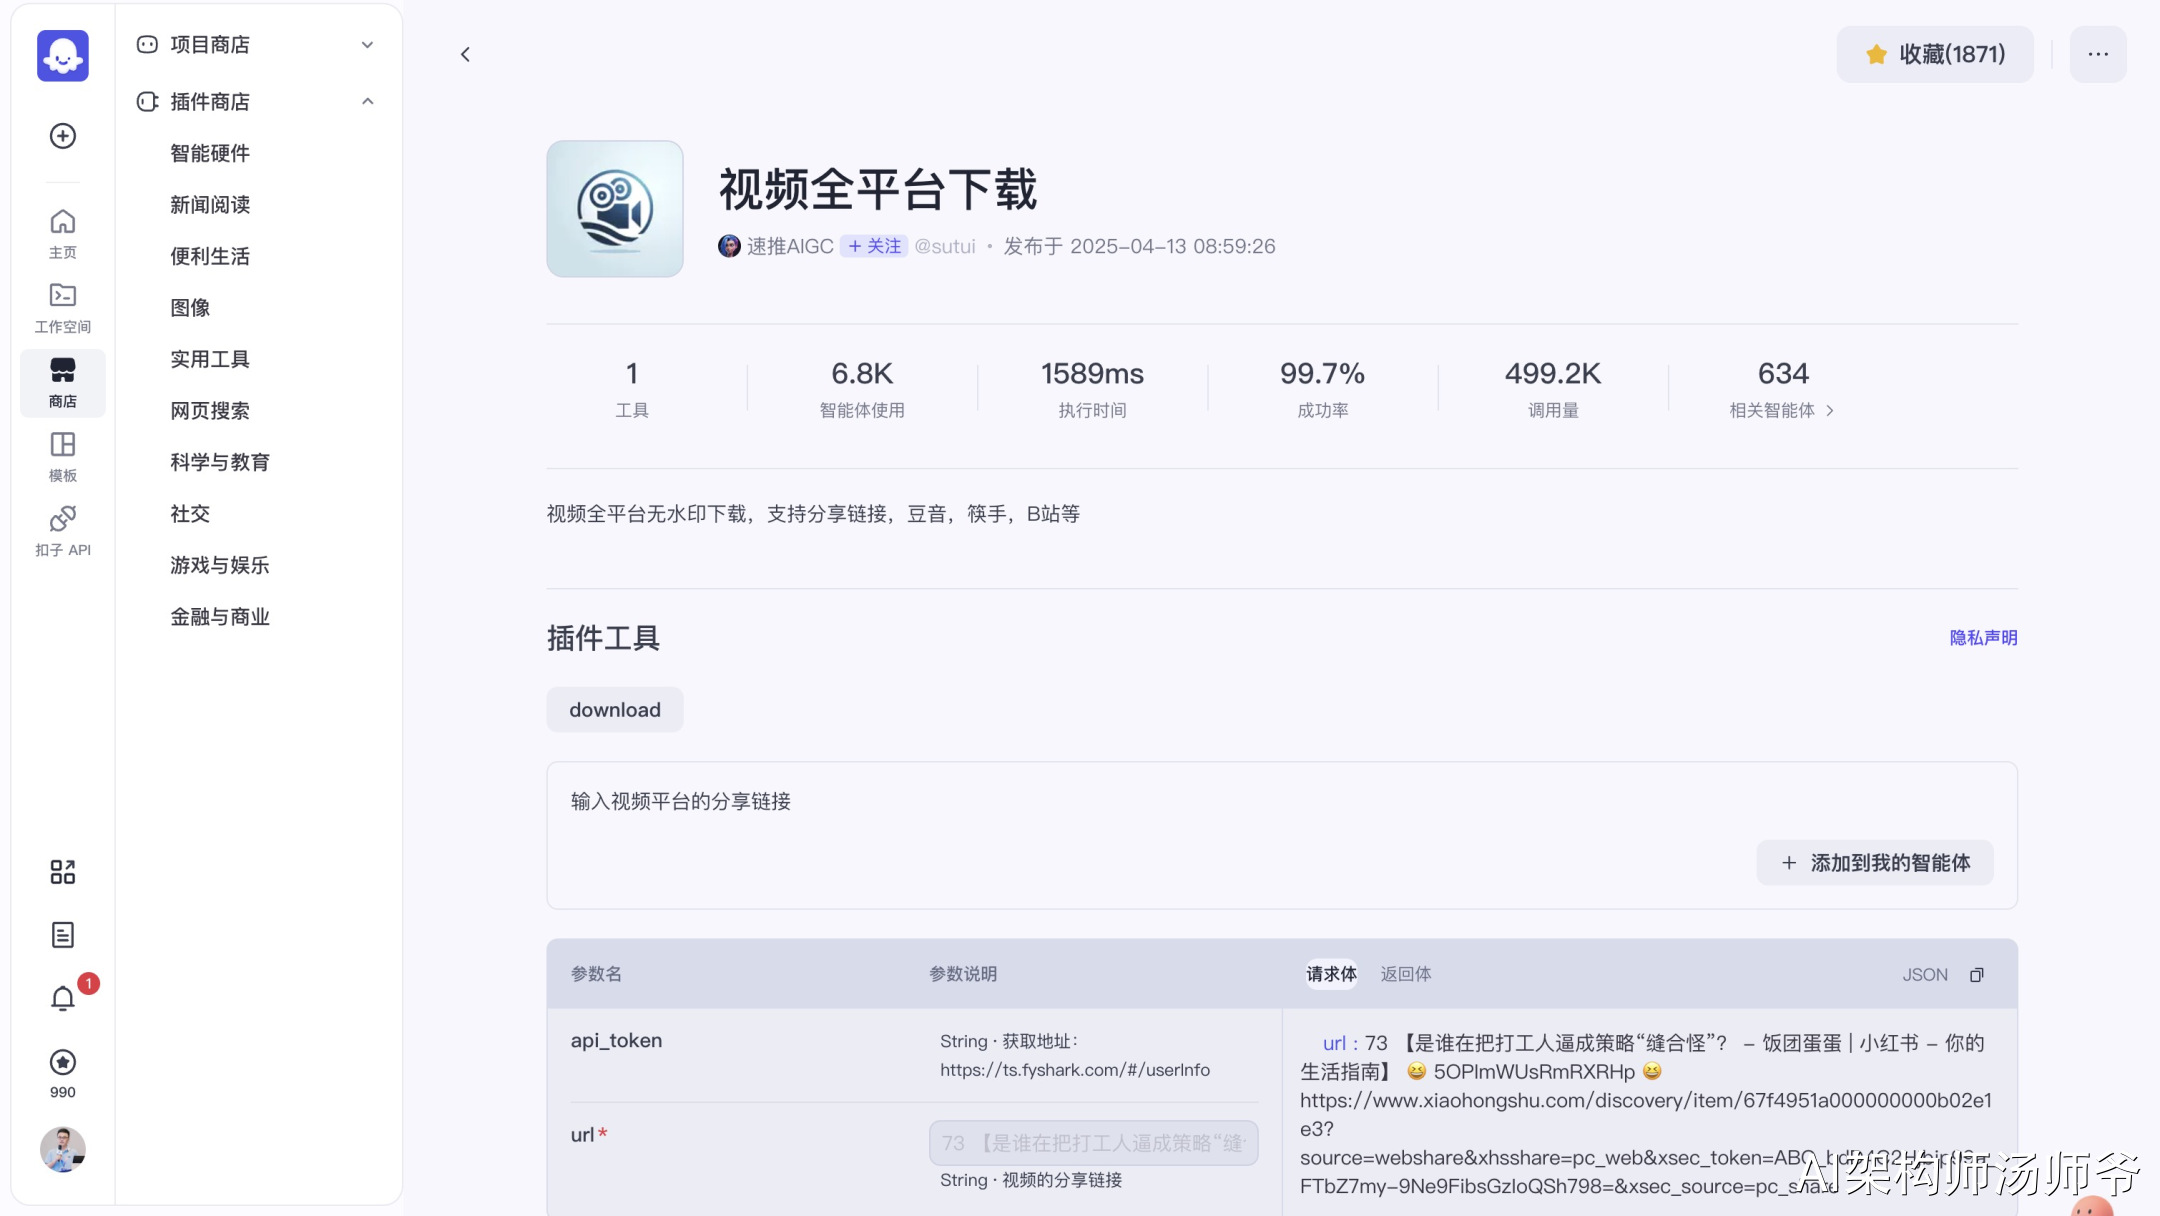This screenshot has width=2160, height=1216.
Task: Open the 工作空间 workspace icon
Action: 63,306
